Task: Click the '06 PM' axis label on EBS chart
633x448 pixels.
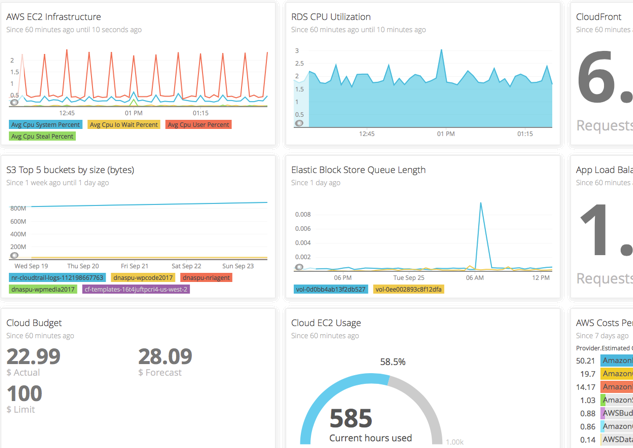Action: (x=342, y=278)
